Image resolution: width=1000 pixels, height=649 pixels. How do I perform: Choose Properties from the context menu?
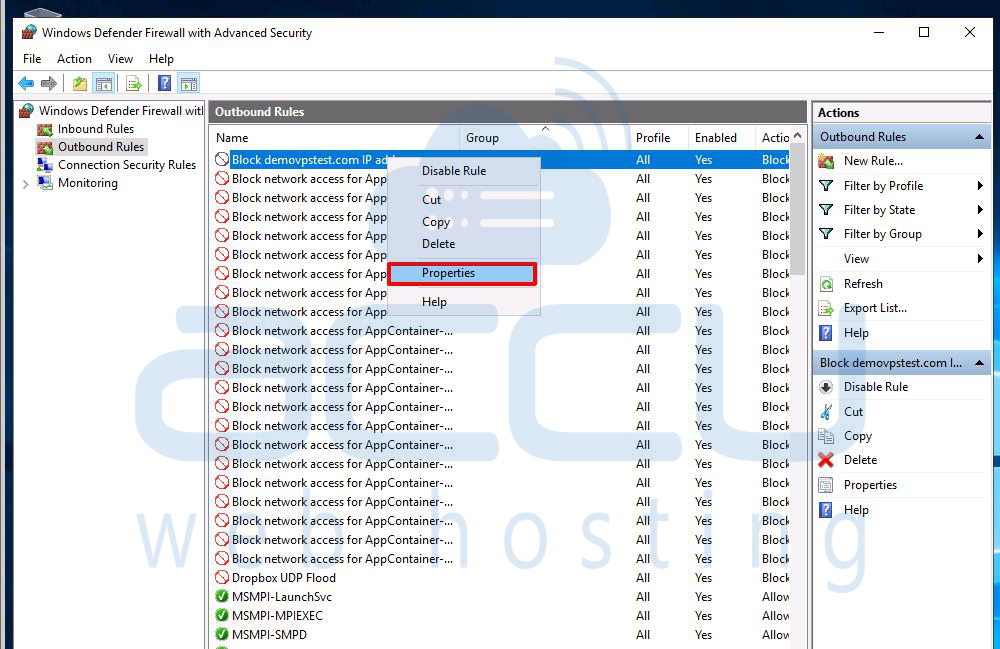click(448, 273)
